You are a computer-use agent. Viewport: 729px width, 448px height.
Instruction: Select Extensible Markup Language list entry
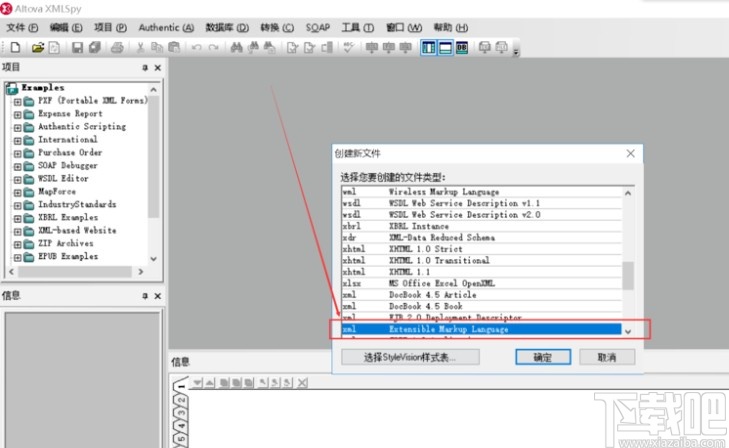pyautogui.click(x=481, y=329)
